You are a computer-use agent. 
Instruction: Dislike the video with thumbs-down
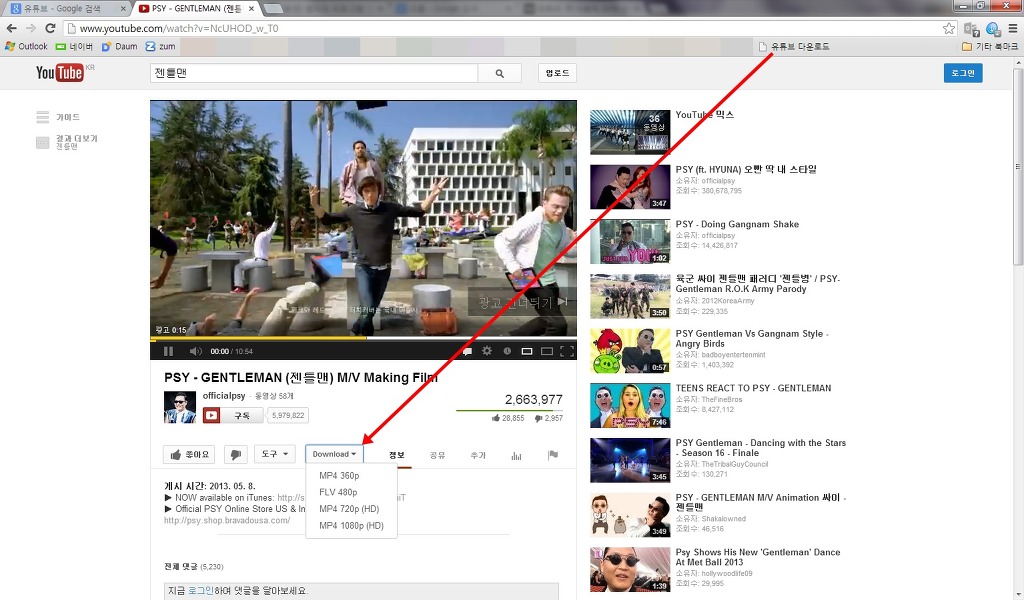236,454
